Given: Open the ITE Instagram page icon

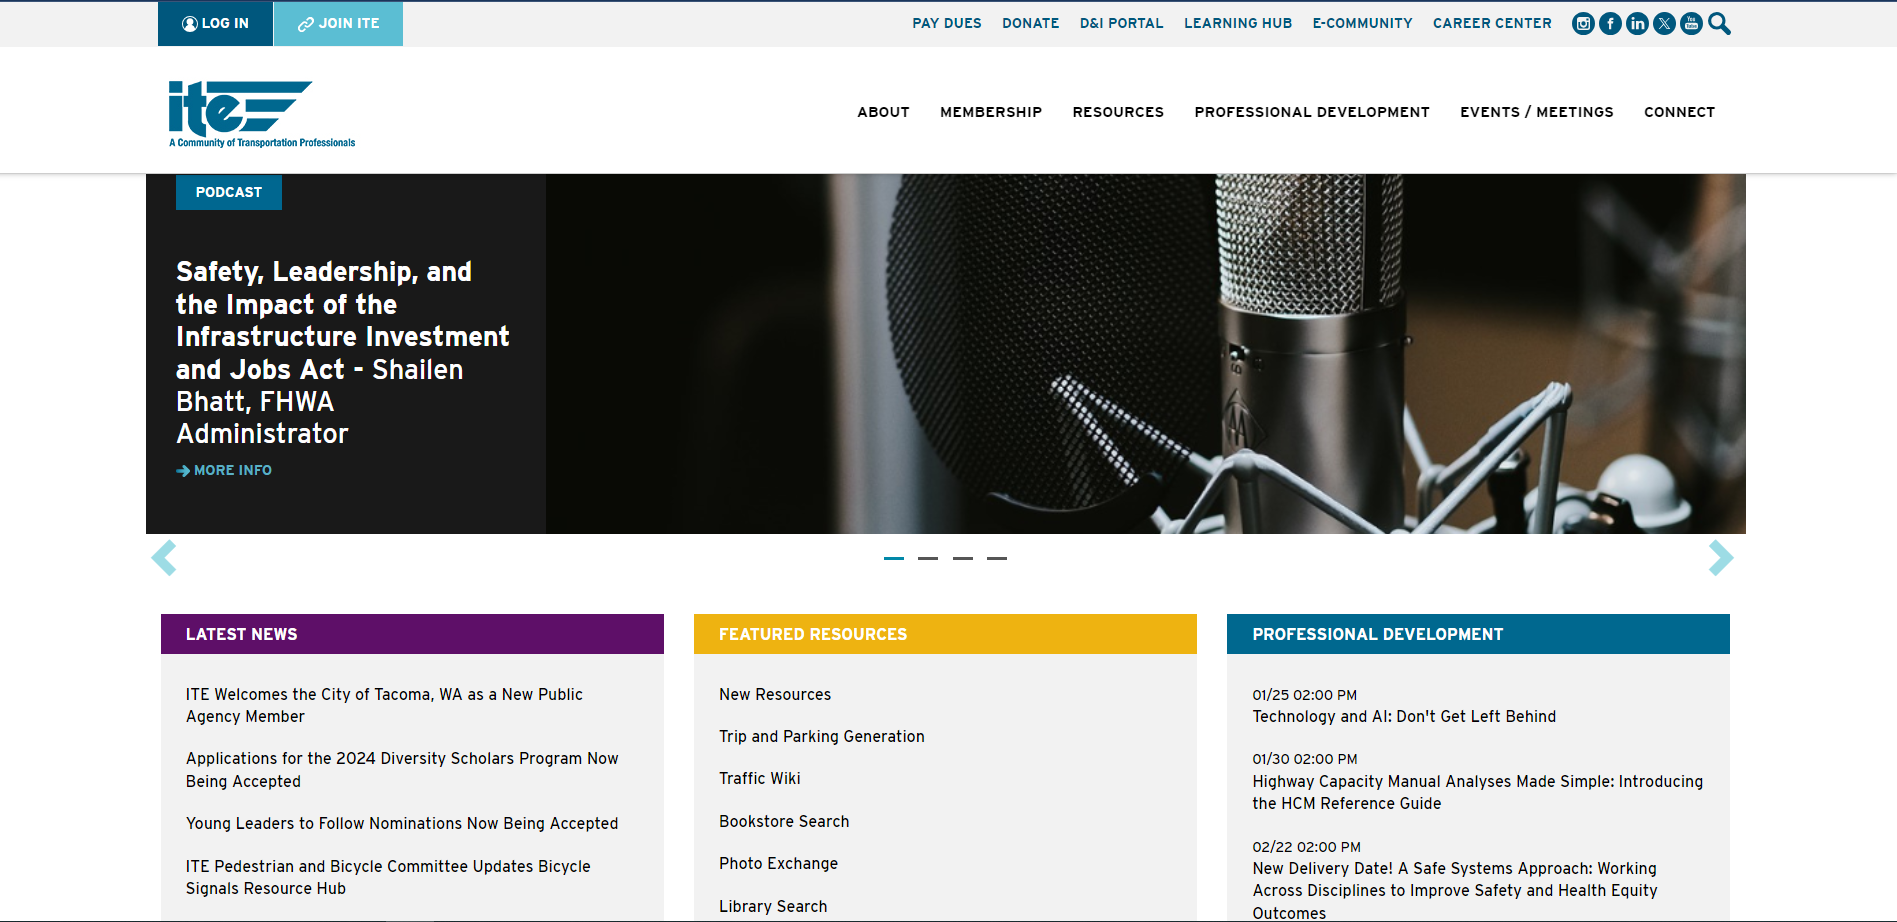Looking at the screenshot, I should pyautogui.click(x=1583, y=24).
